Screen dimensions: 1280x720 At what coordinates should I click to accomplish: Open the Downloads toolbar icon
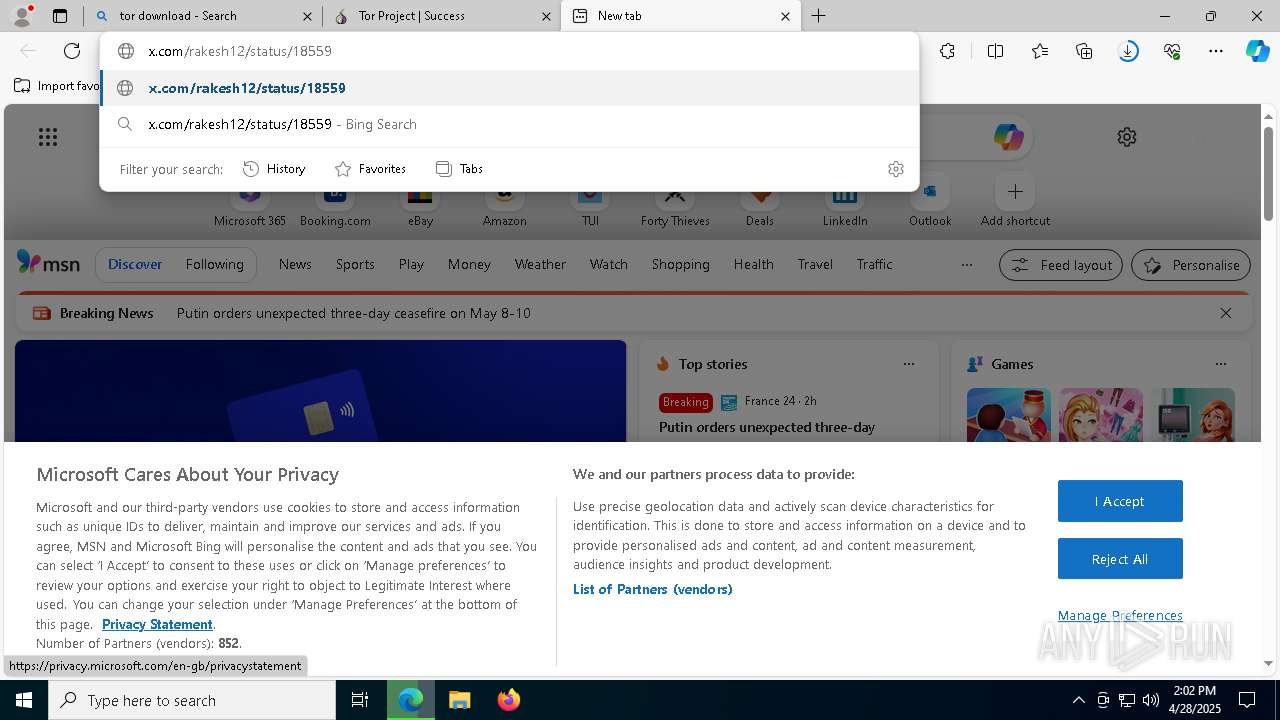click(1128, 51)
